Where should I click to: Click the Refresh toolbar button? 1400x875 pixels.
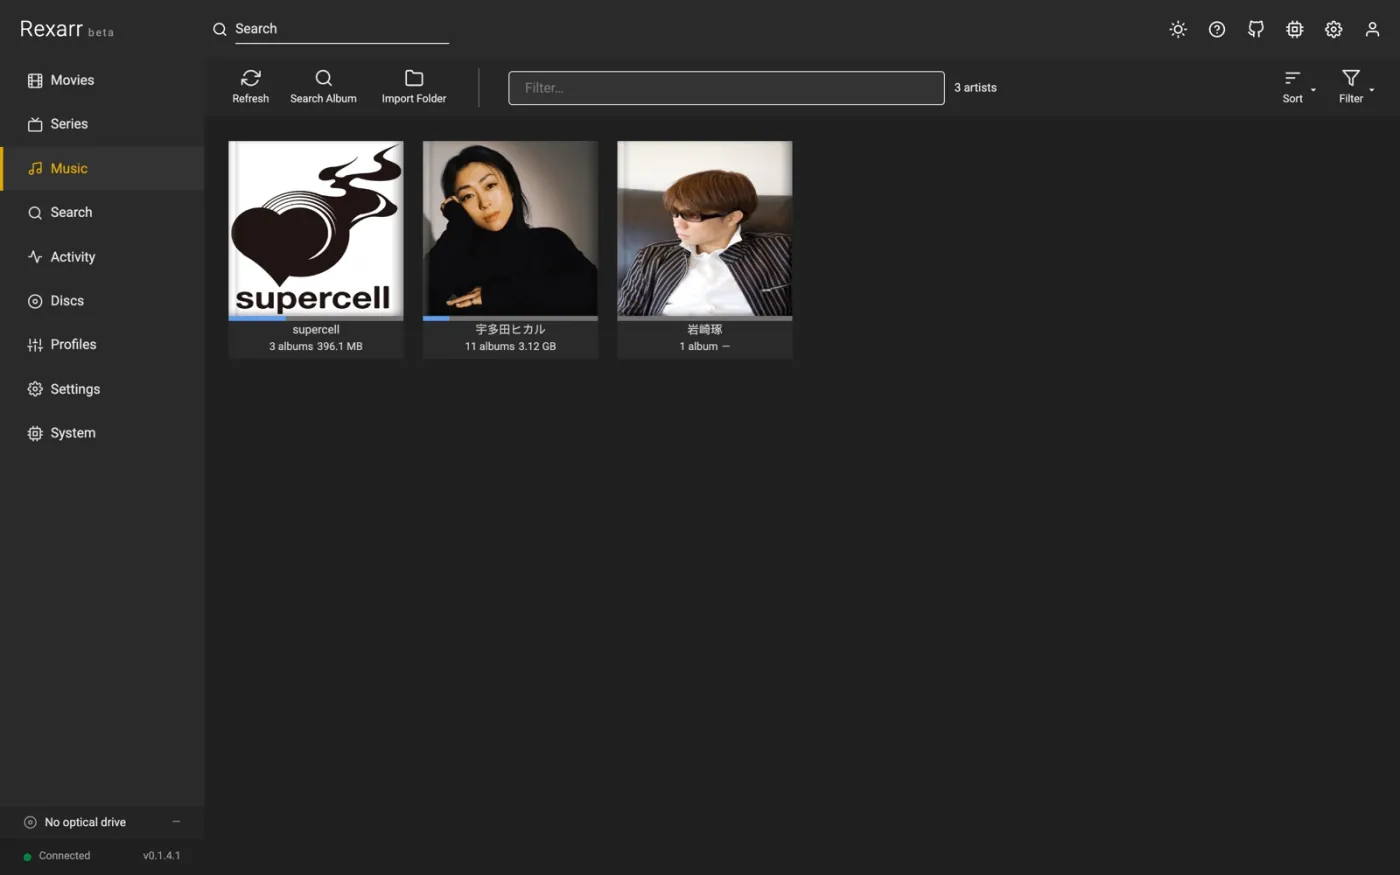coord(251,87)
